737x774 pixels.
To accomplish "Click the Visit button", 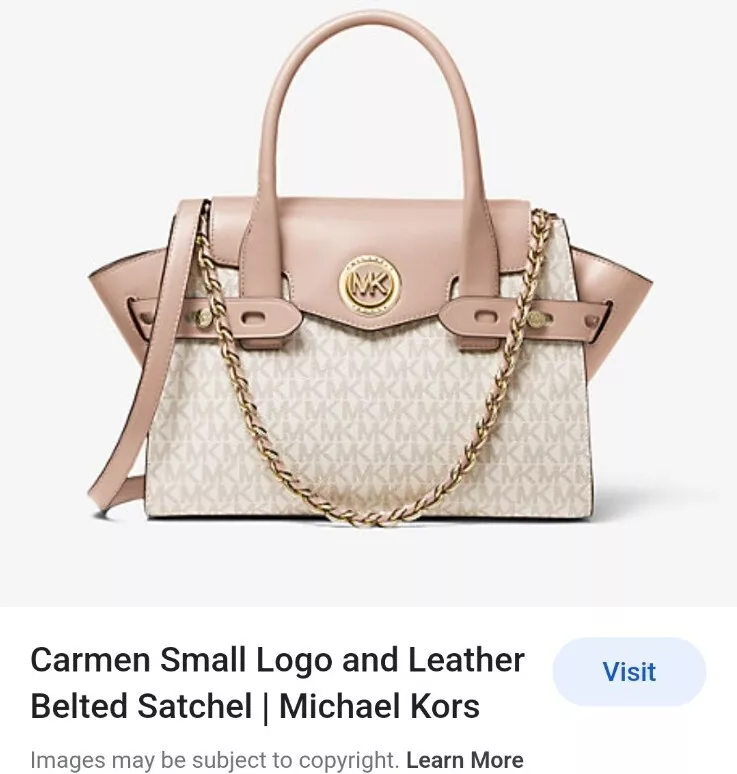I will tap(629, 671).
